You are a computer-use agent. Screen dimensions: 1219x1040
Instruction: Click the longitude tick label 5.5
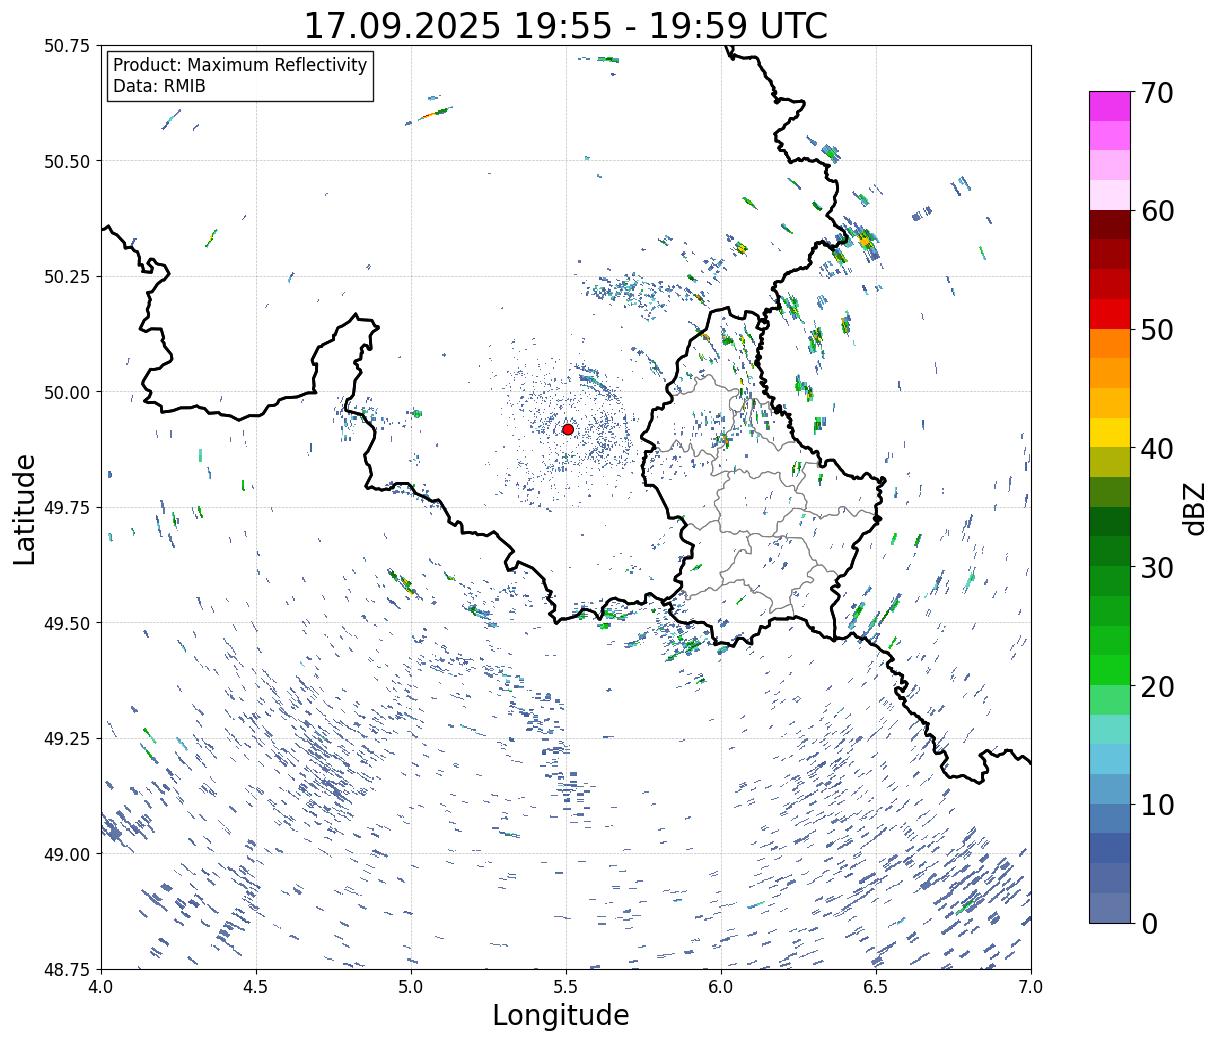tap(566, 986)
